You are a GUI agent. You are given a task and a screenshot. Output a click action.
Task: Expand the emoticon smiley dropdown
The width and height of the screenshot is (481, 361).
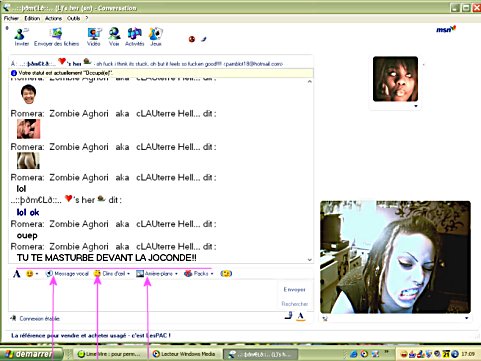37,274
